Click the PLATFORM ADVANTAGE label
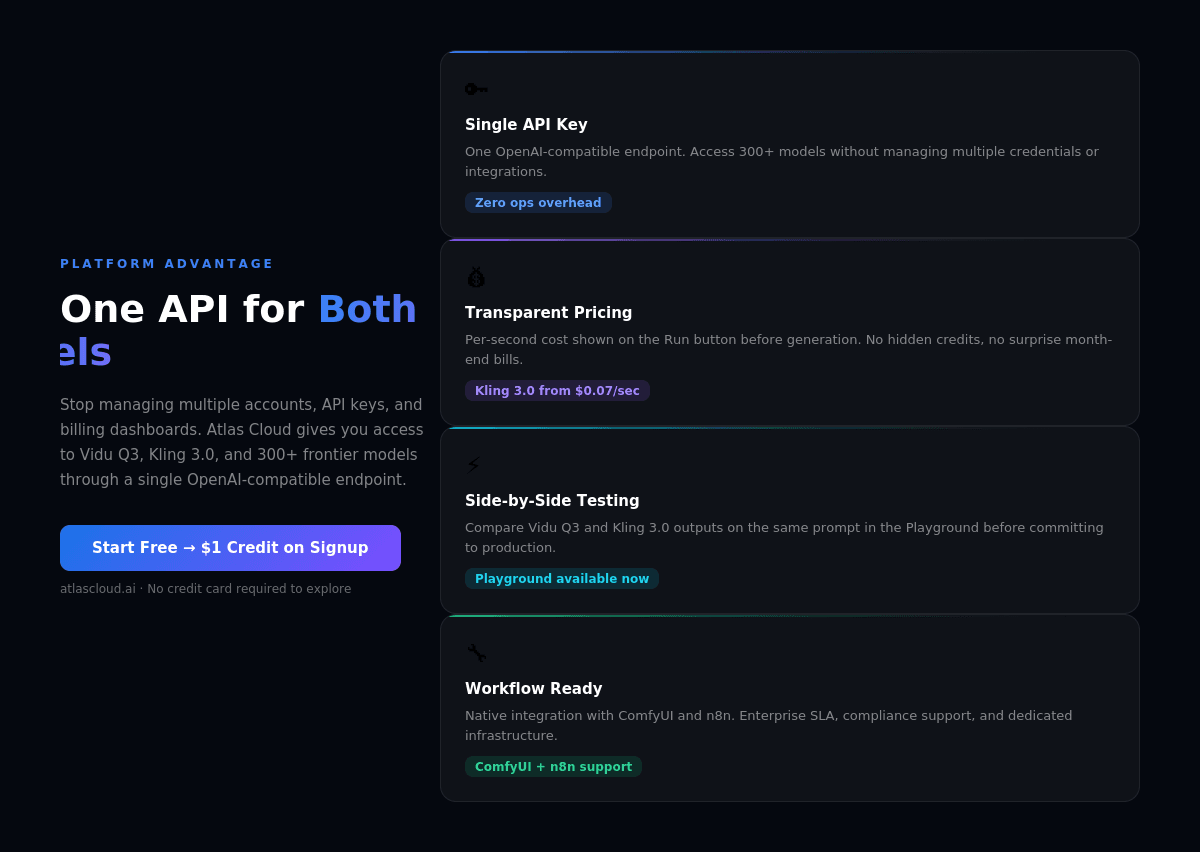The height and width of the screenshot is (852, 1200). tap(167, 264)
